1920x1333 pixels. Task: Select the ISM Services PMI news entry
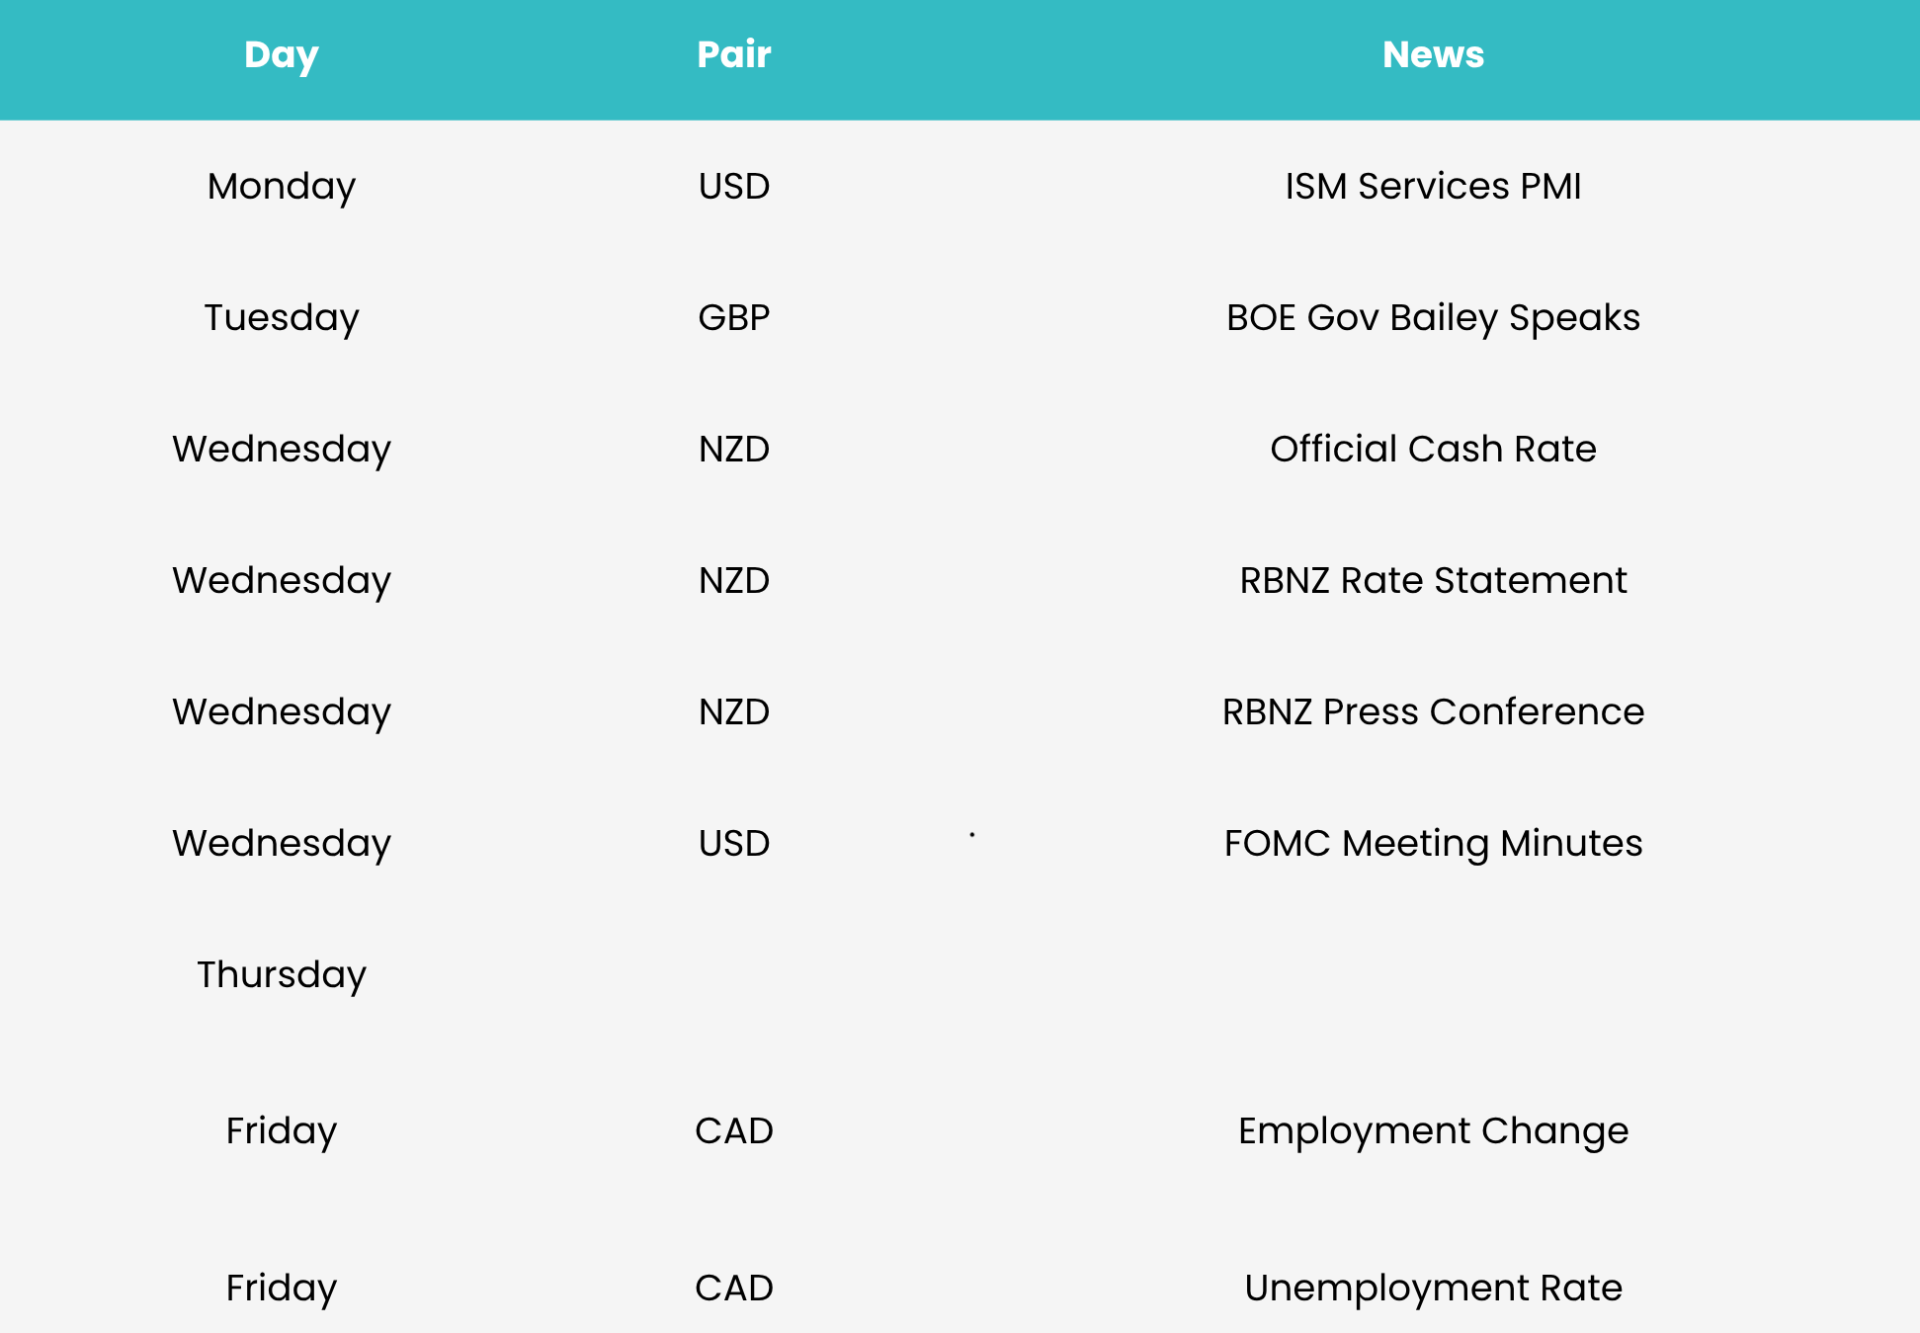[x=1433, y=186]
